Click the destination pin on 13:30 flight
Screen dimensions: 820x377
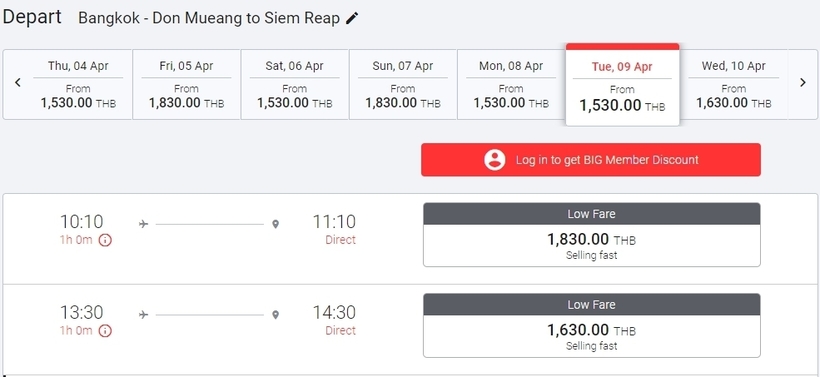pos(276,315)
